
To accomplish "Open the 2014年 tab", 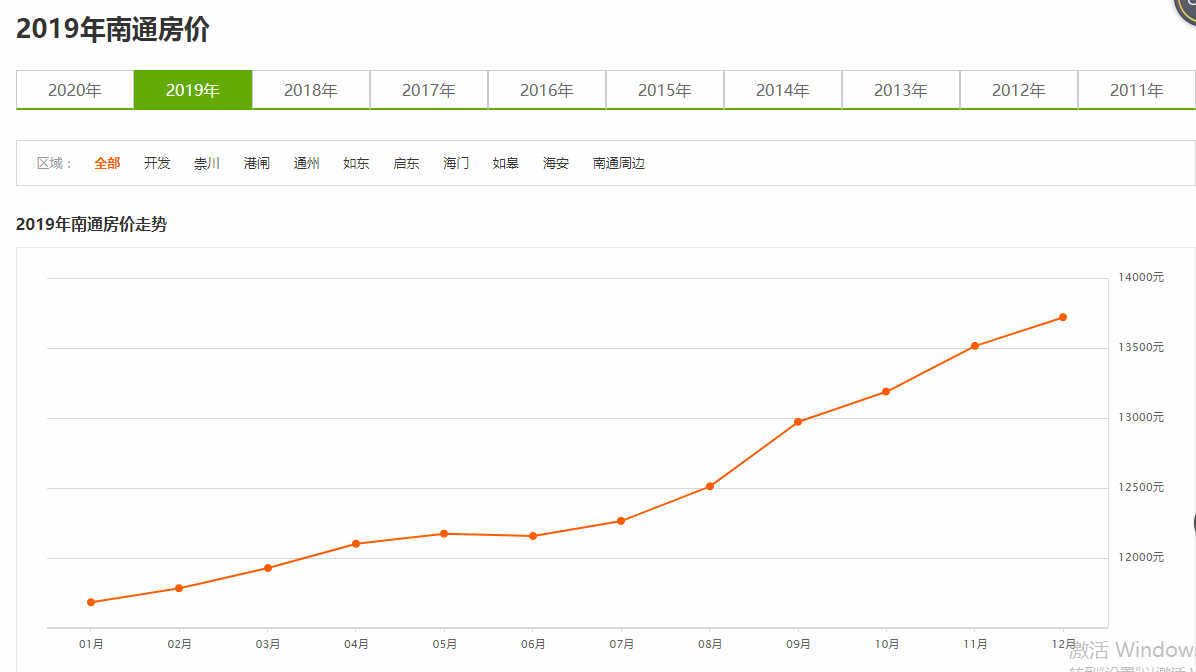I will 783,89.
